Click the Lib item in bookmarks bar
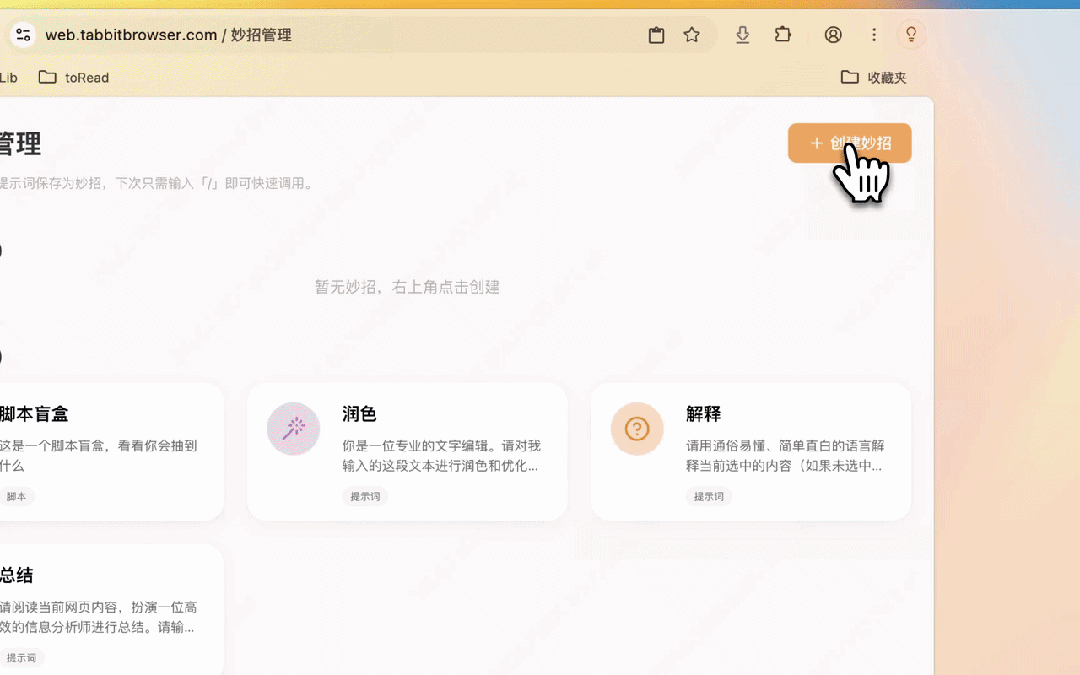 (x=9, y=77)
